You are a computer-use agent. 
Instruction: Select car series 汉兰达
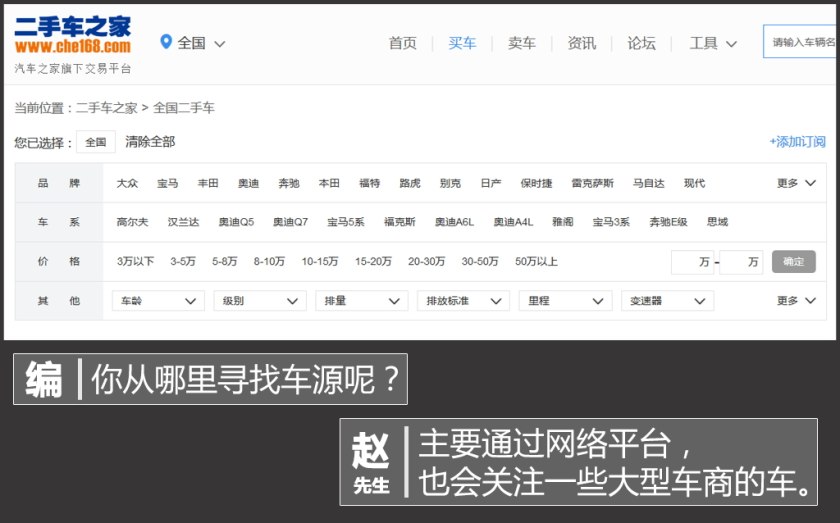(x=183, y=222)
